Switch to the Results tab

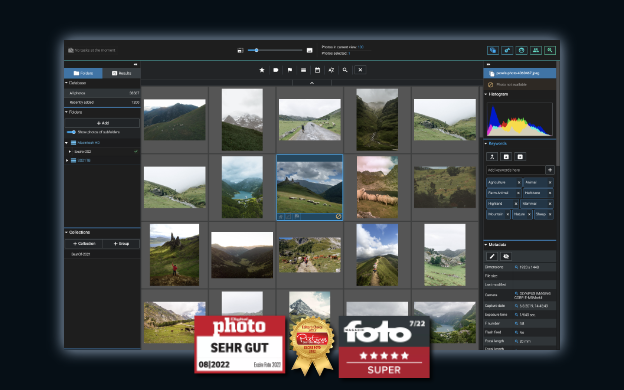click(121, 73)
